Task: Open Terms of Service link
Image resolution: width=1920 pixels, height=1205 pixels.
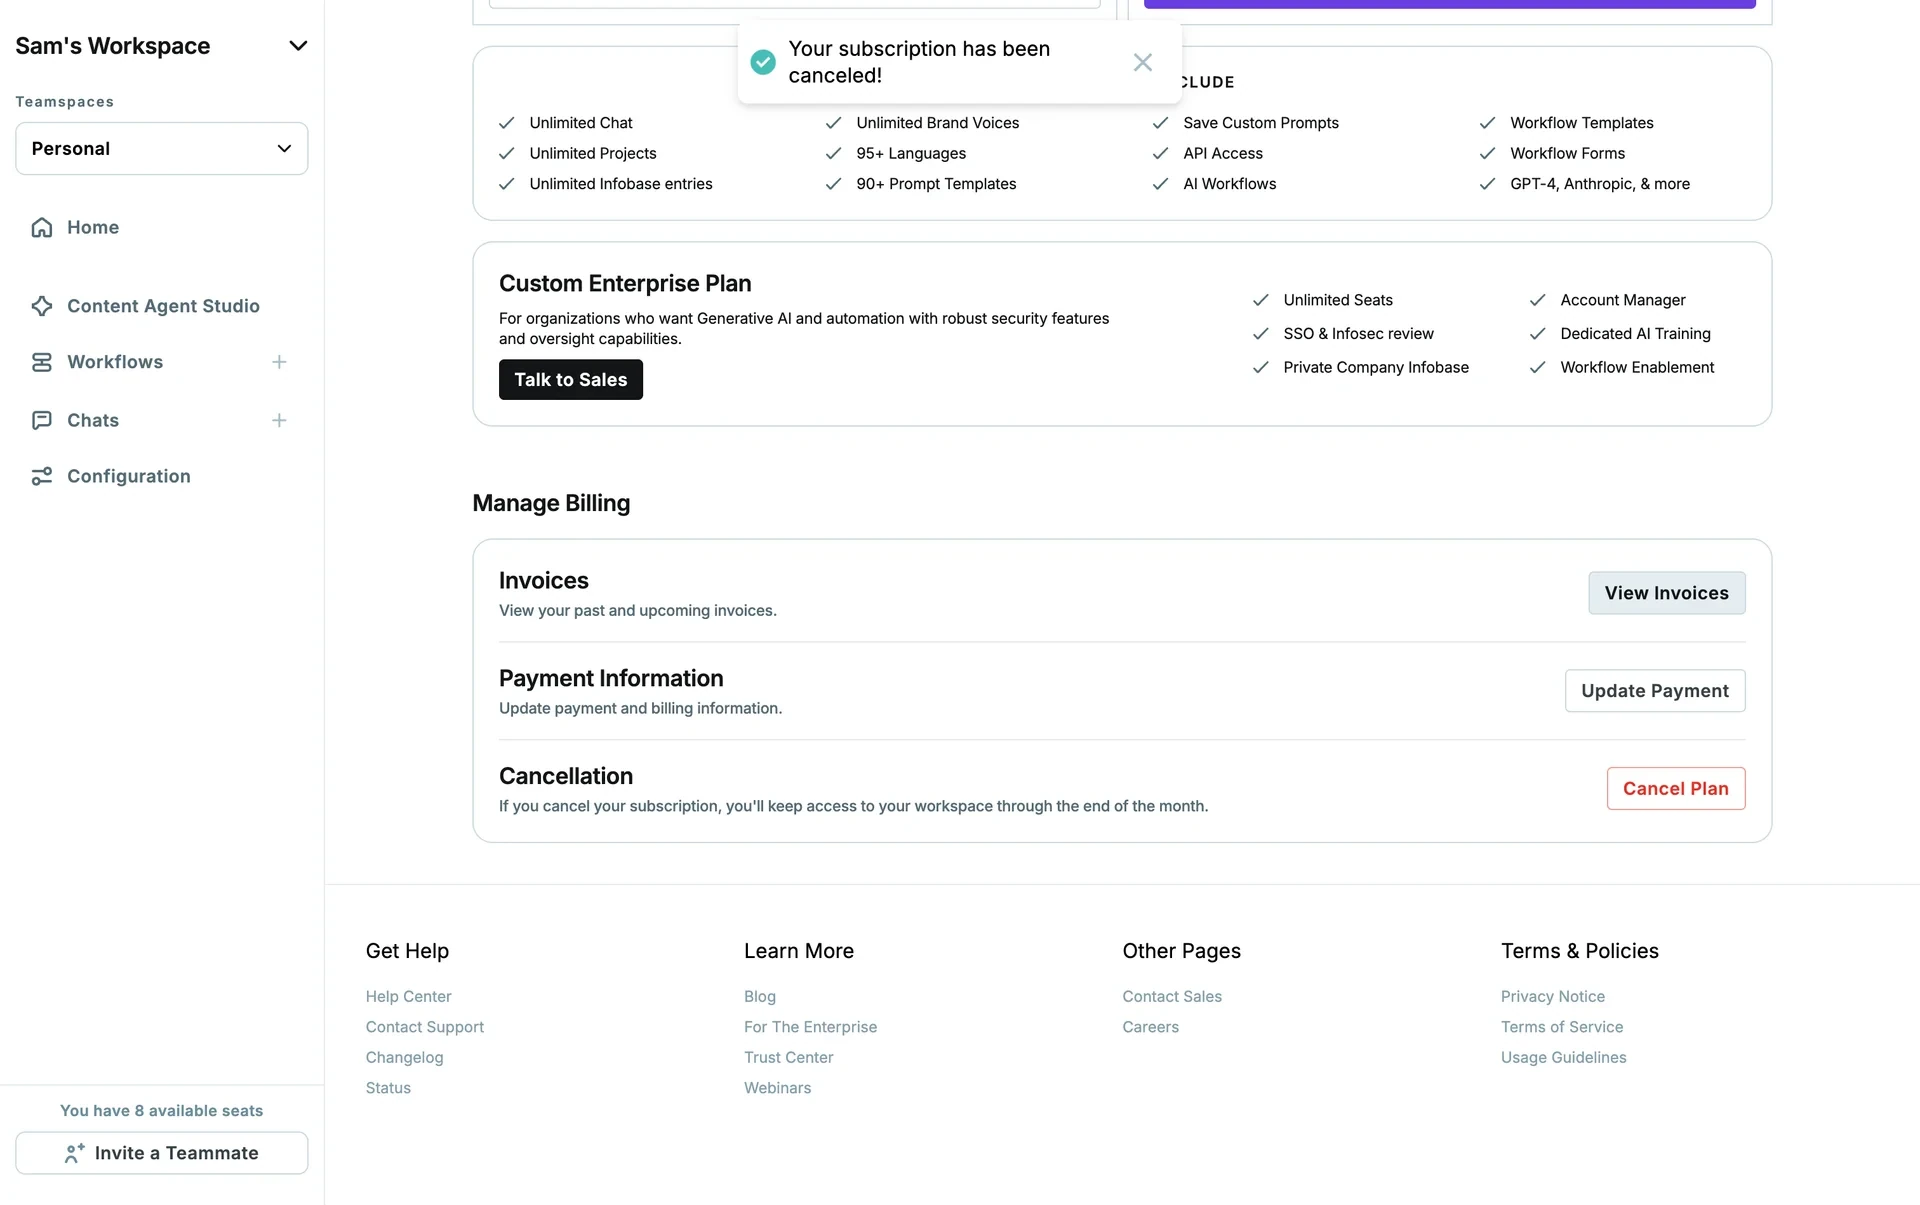Action: [x=1561, y=1027]
